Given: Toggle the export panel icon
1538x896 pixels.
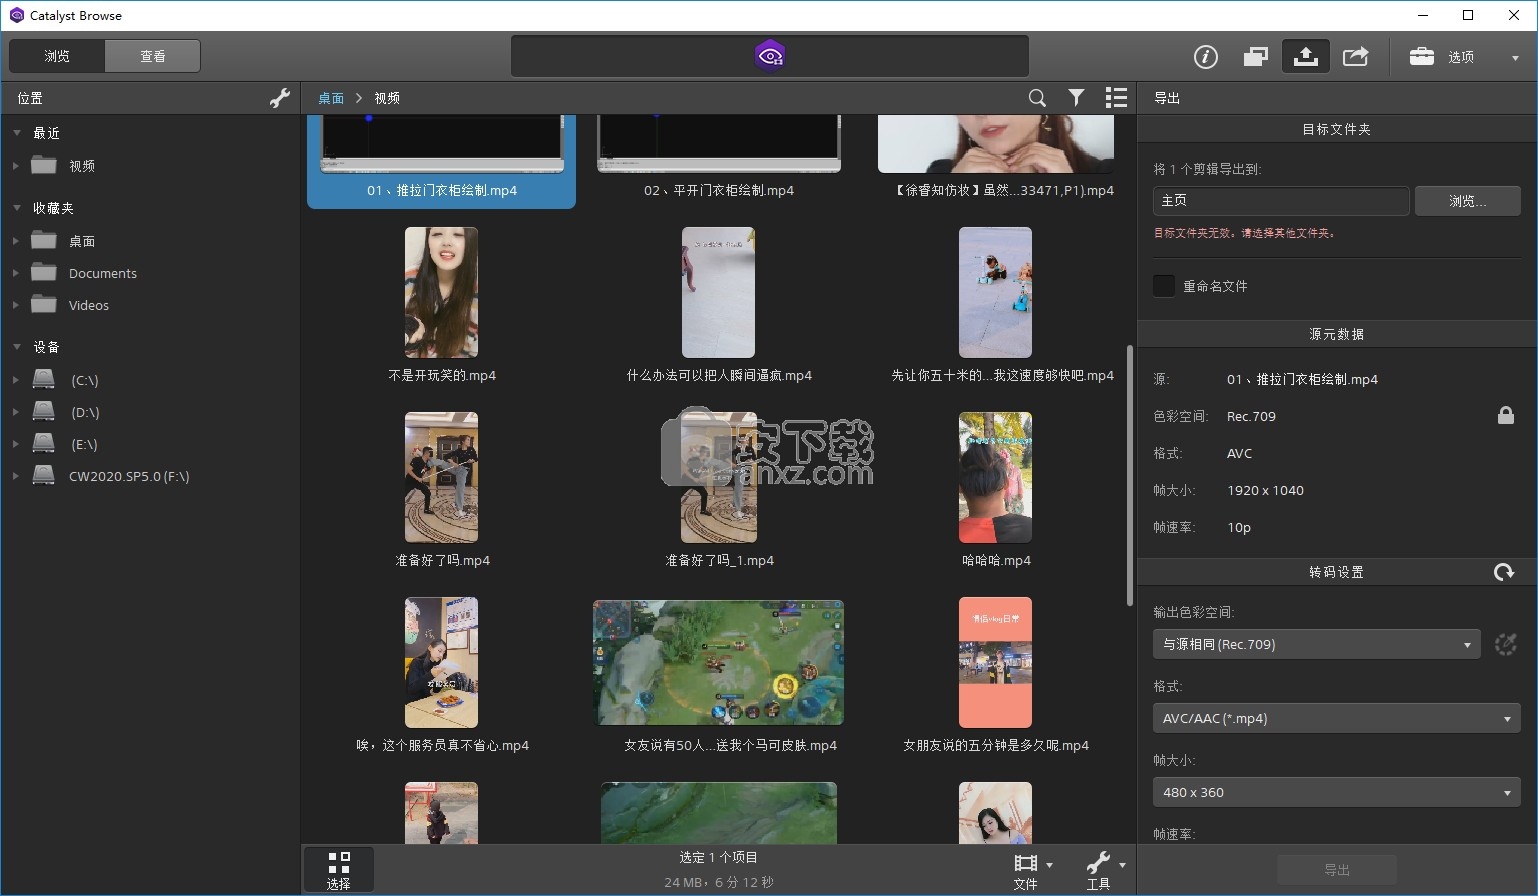Looking at the screenshot, I should [1305, 57].
